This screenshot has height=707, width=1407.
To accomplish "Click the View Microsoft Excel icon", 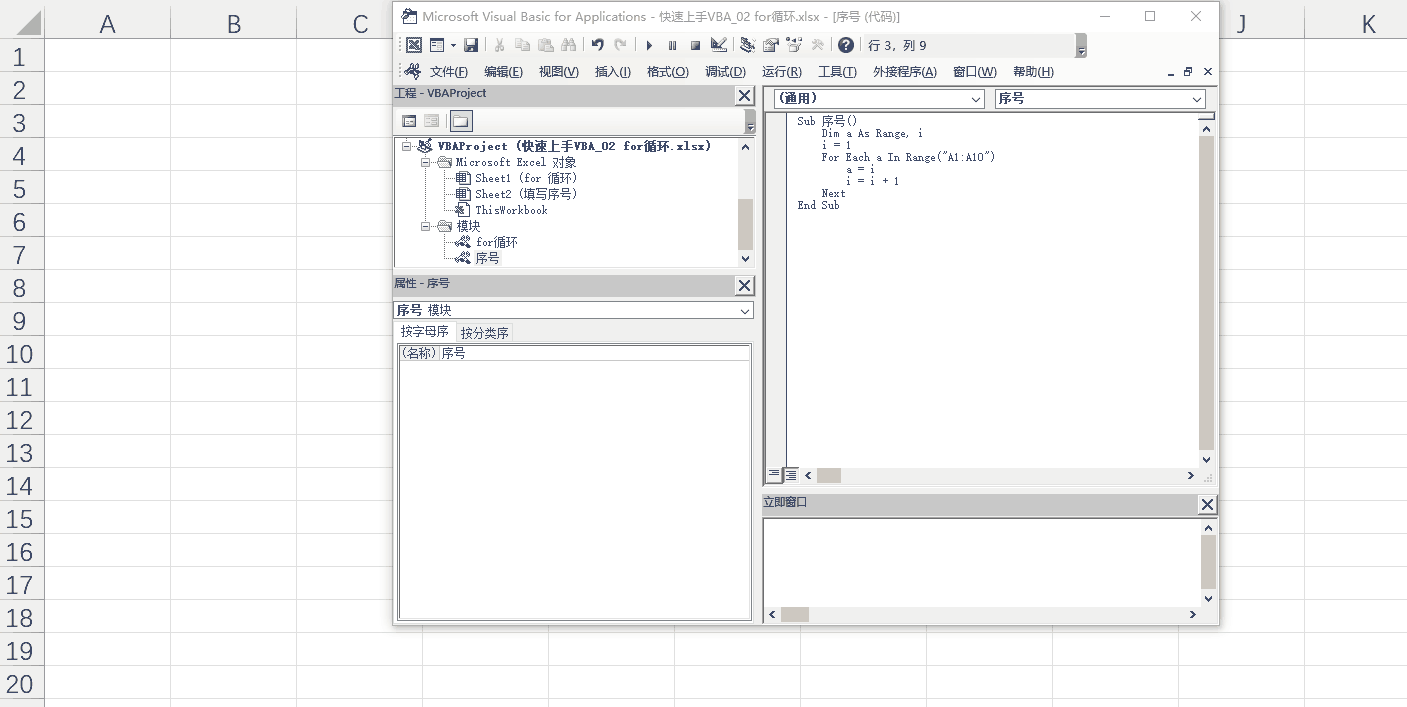I will (414, 45).
